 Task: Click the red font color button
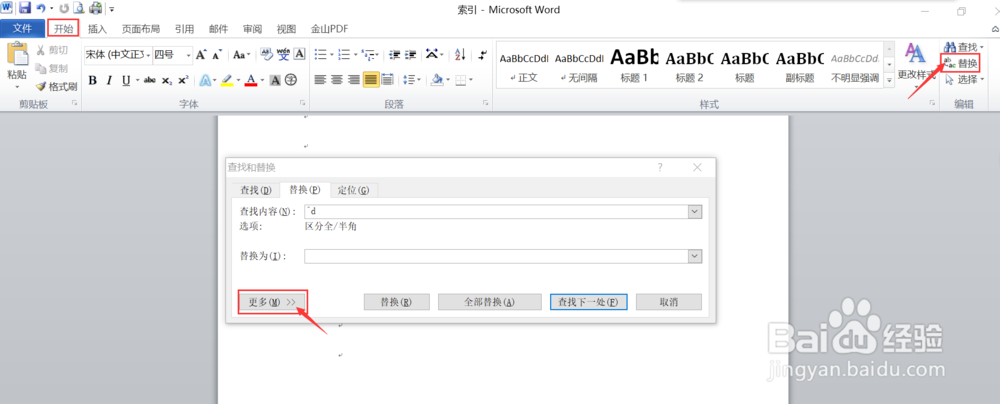[251, 80]
